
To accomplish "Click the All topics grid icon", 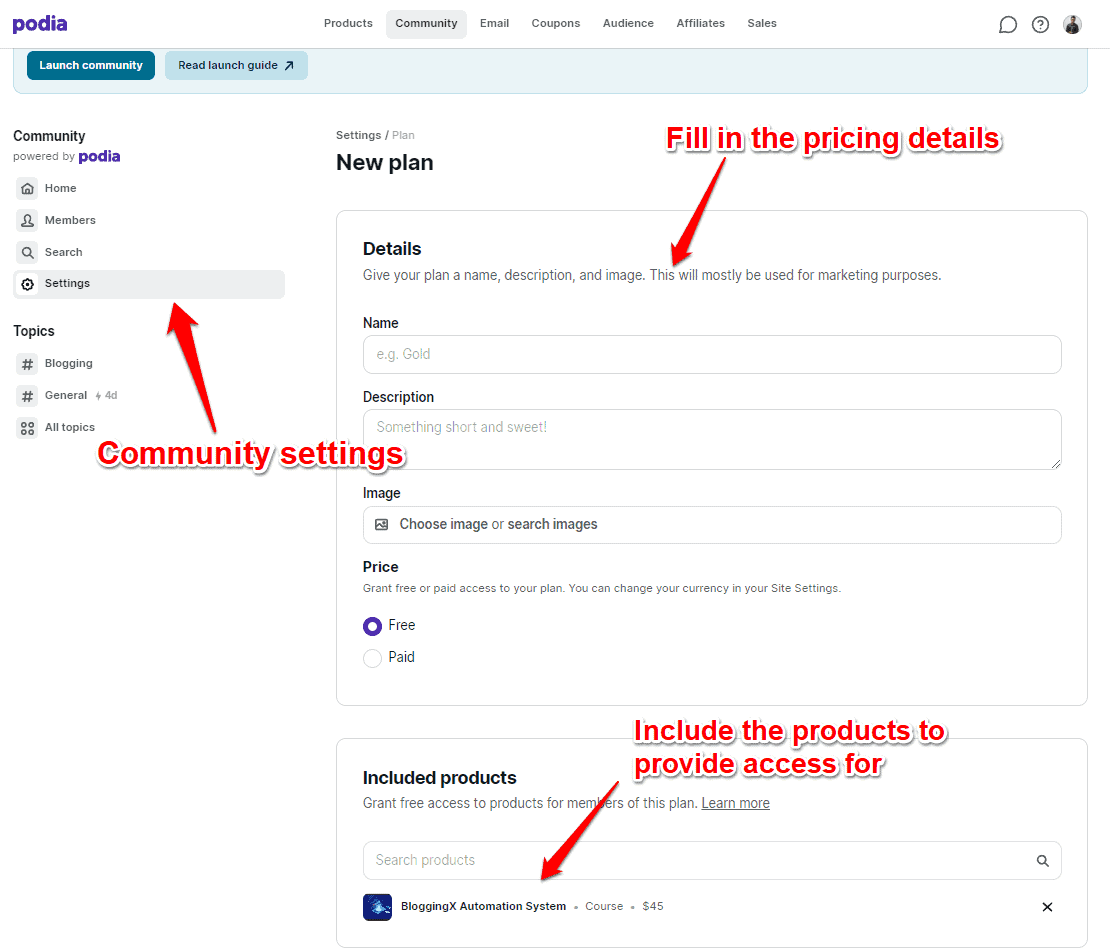I will [x=27, y=427].
